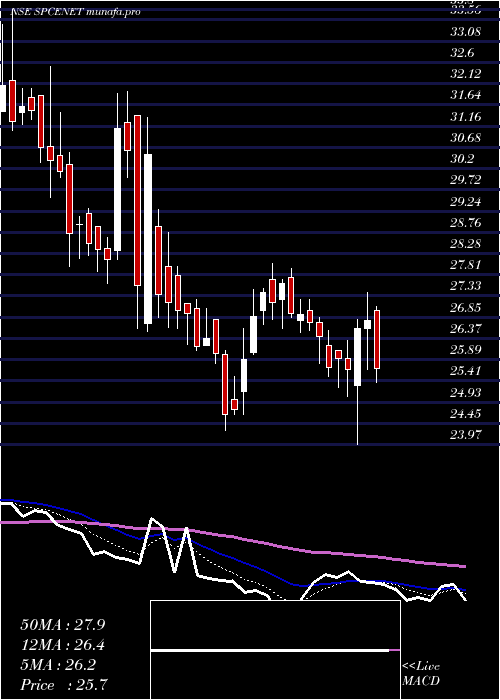Click the 29.24 price axis label
Screen dimensions: 500x700
point(466,202)
